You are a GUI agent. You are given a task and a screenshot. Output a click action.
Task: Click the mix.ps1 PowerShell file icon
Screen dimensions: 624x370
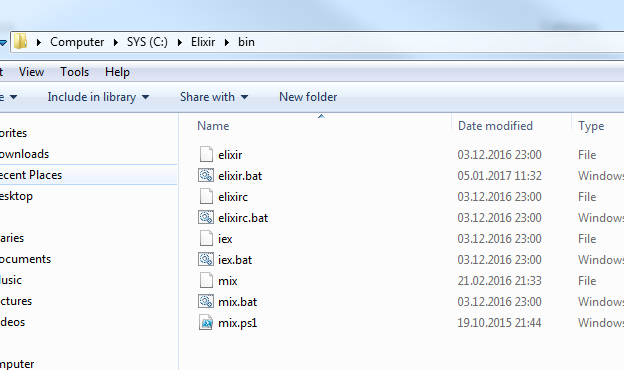(x=206, y=323)
